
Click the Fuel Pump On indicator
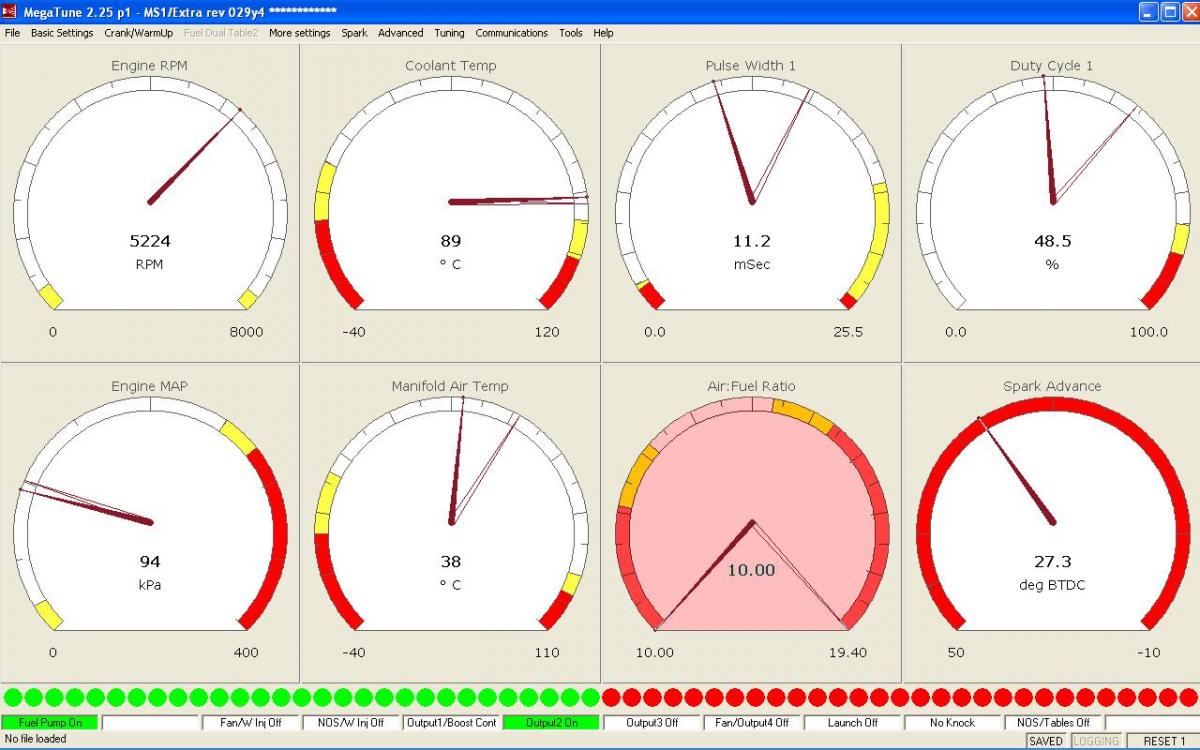click(x=50, y=722)
